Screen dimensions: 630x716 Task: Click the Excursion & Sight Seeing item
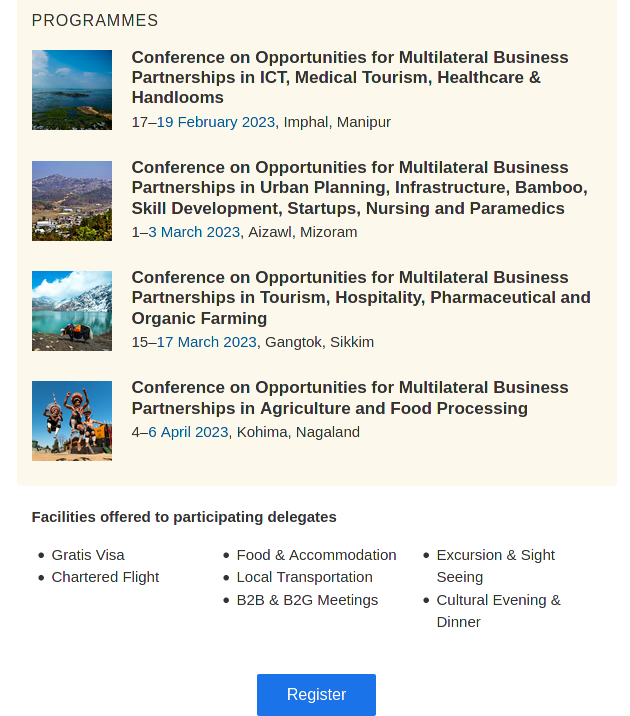[495, 566]
